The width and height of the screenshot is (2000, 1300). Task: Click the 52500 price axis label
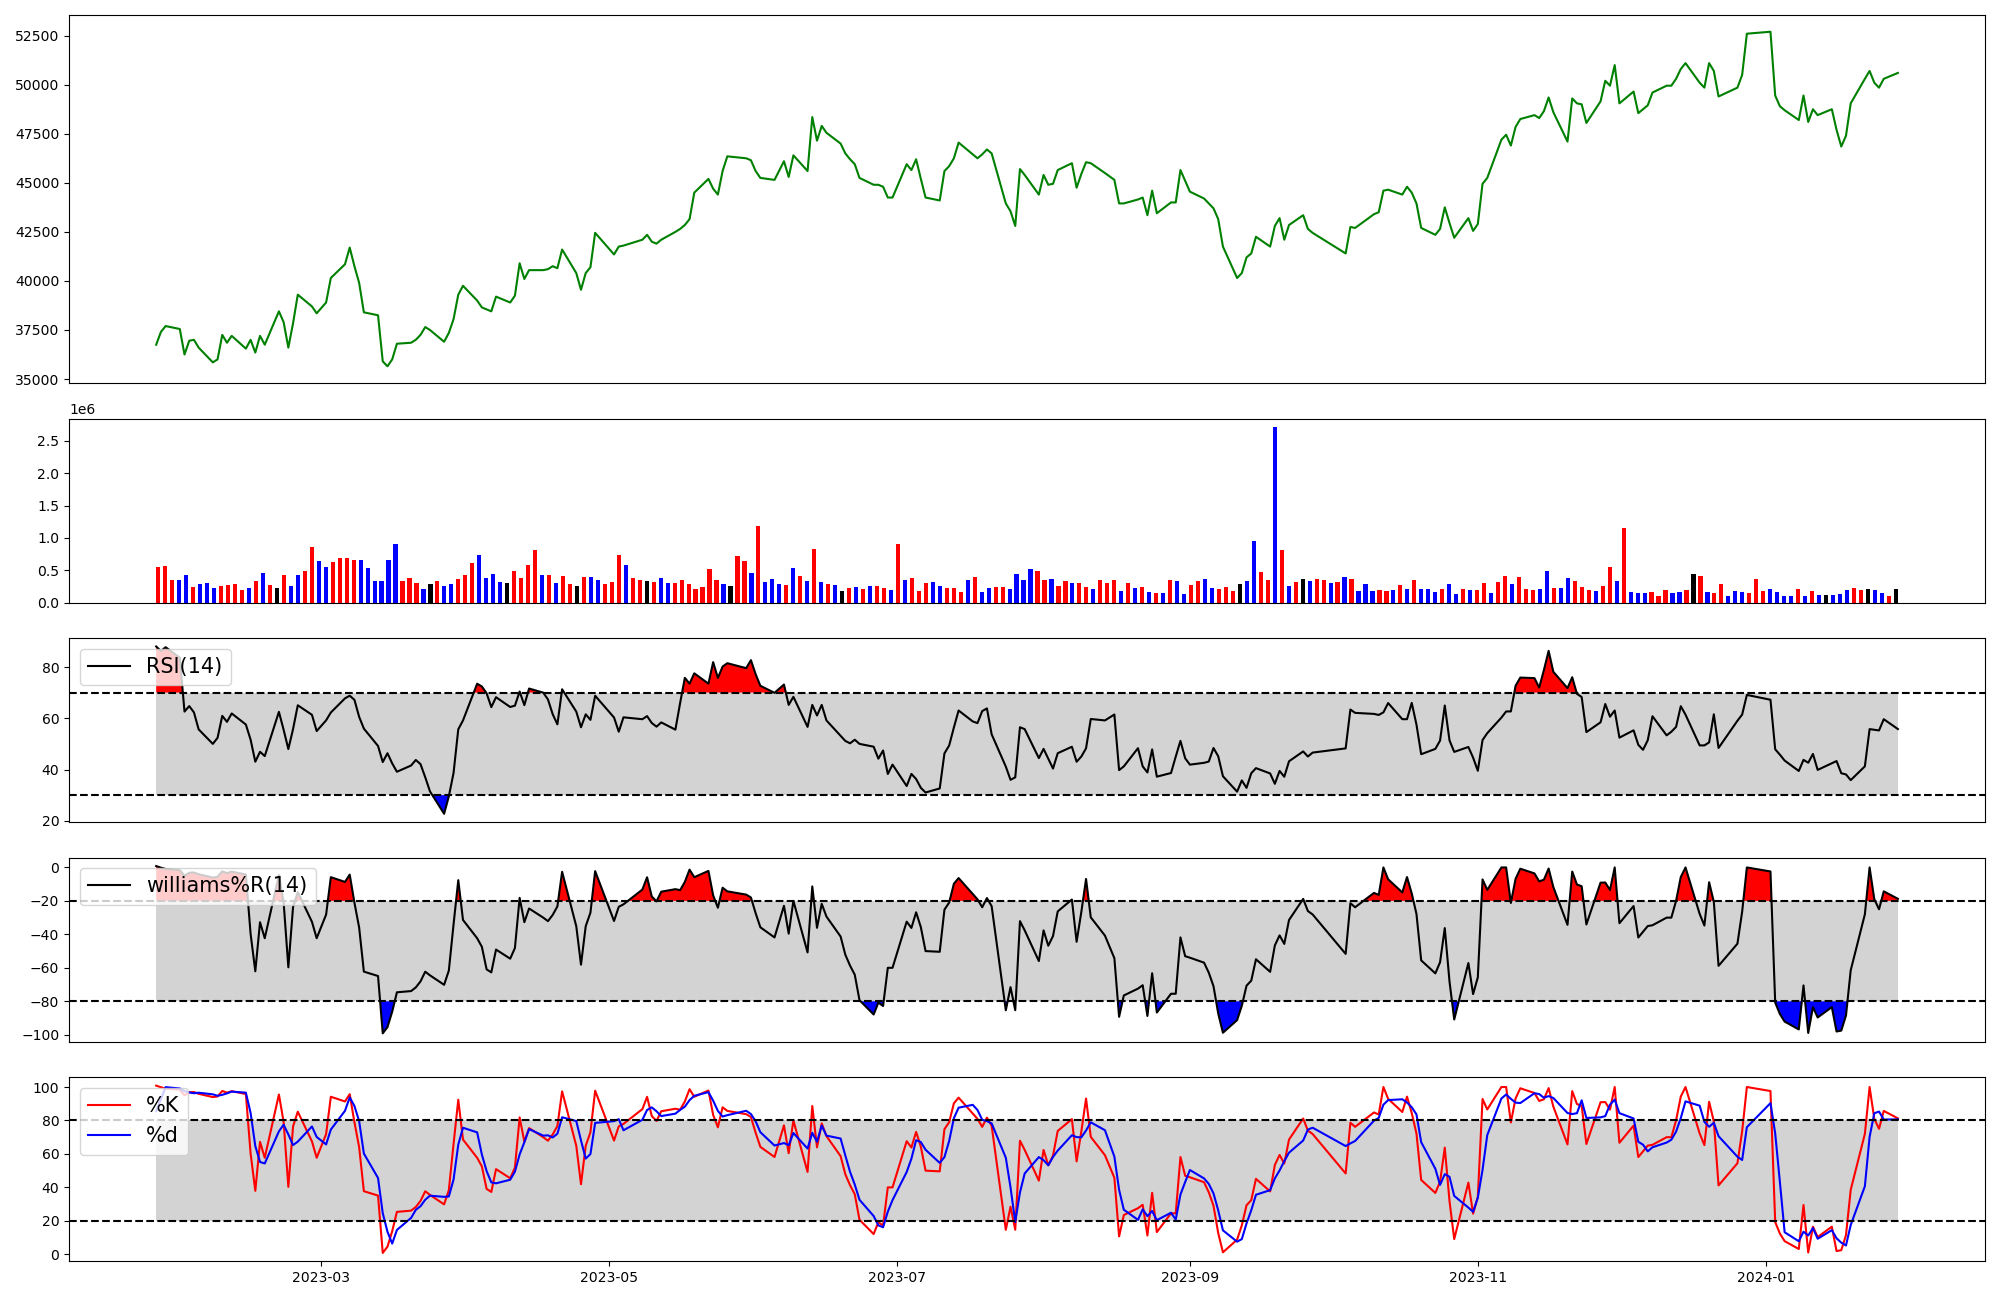[x=37, y=36]
